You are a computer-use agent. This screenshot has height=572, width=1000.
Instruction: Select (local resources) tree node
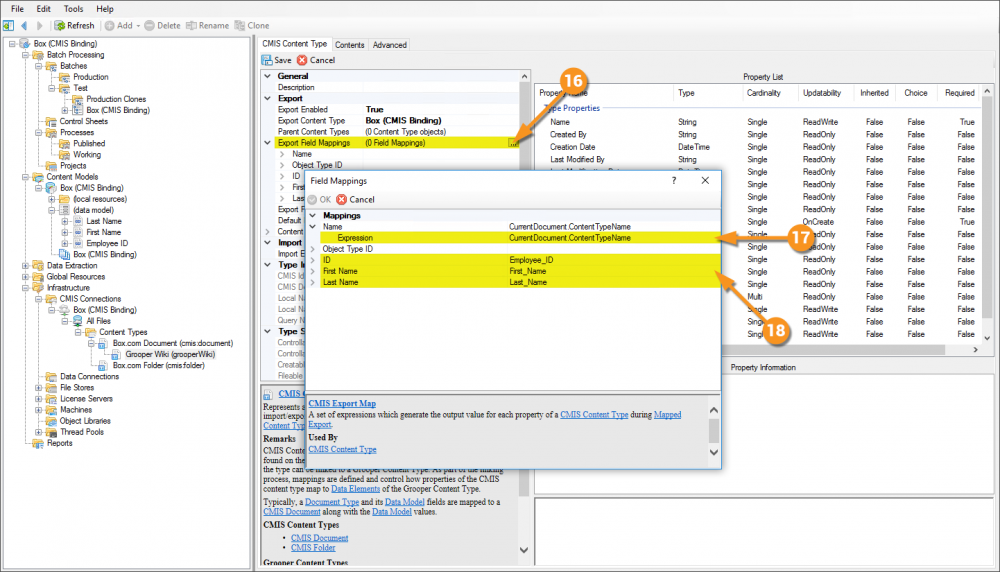(x=100, y=199)
